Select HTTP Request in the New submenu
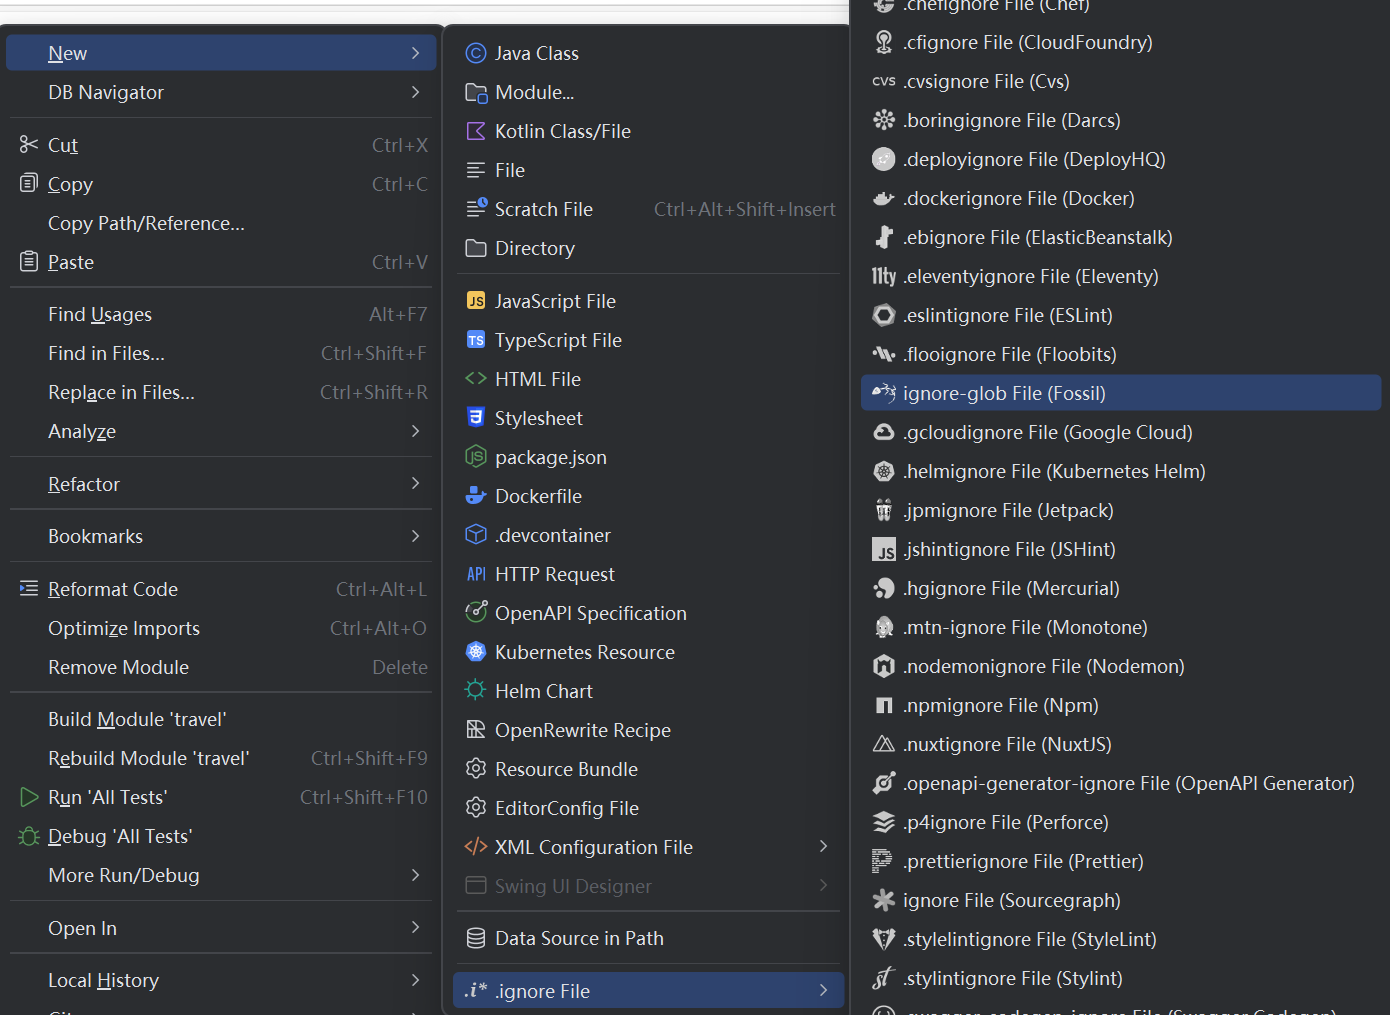The height and width of the screenshot is (1015, 1390). click(649, 574)
